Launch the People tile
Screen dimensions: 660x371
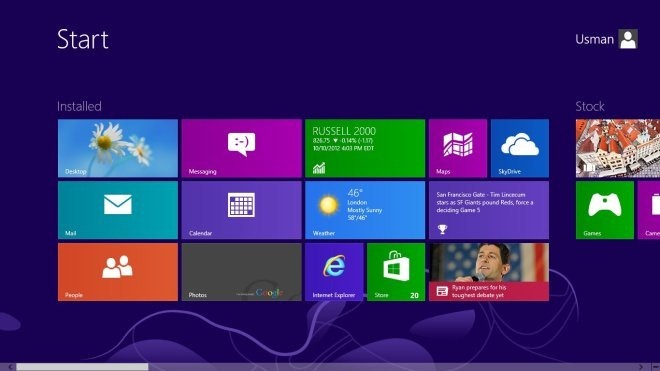(118, 272)
